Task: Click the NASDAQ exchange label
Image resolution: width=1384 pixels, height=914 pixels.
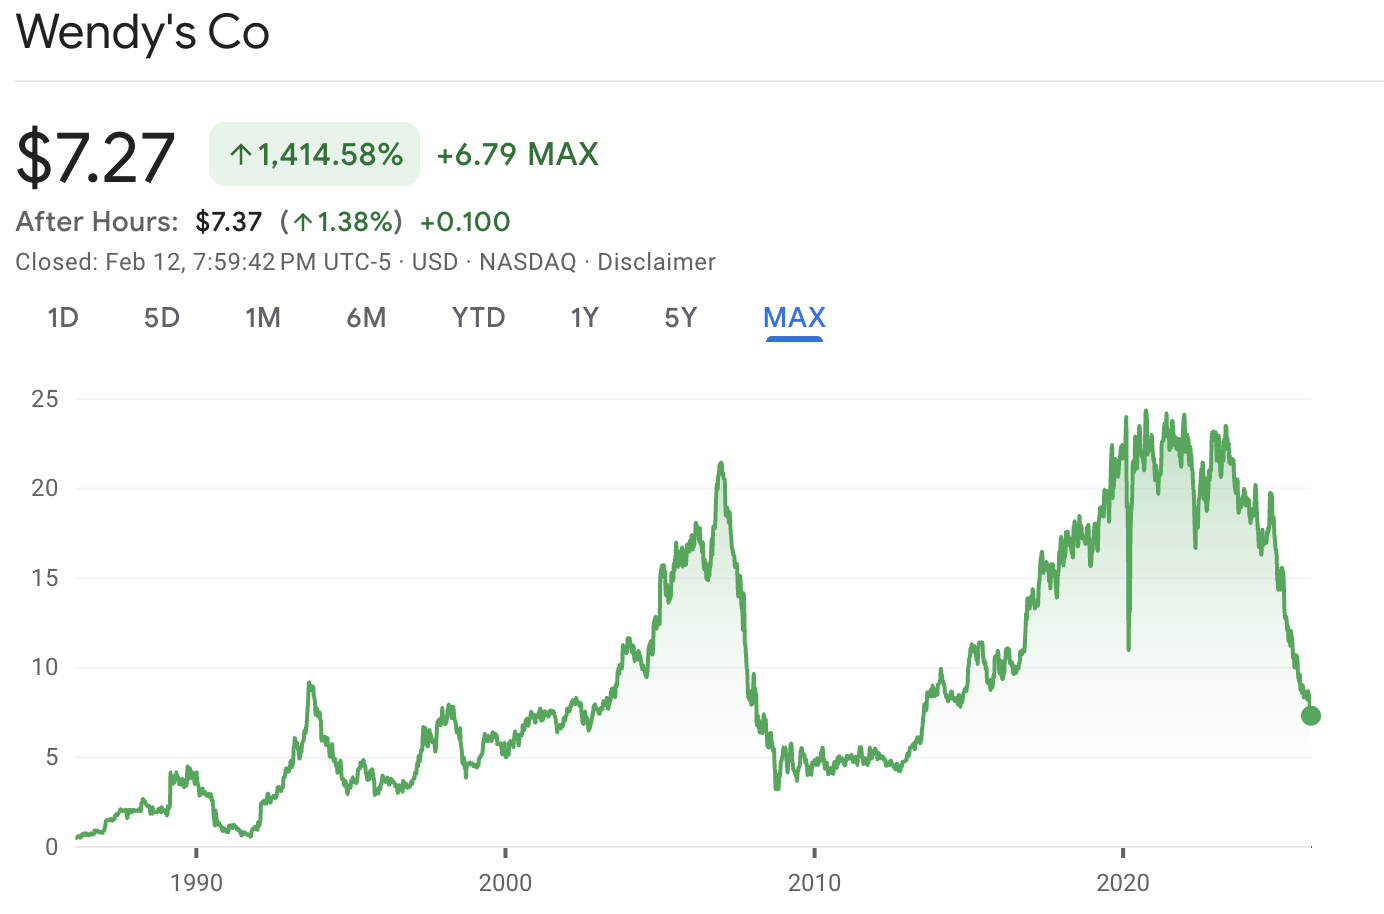Action: coord(527,262)
